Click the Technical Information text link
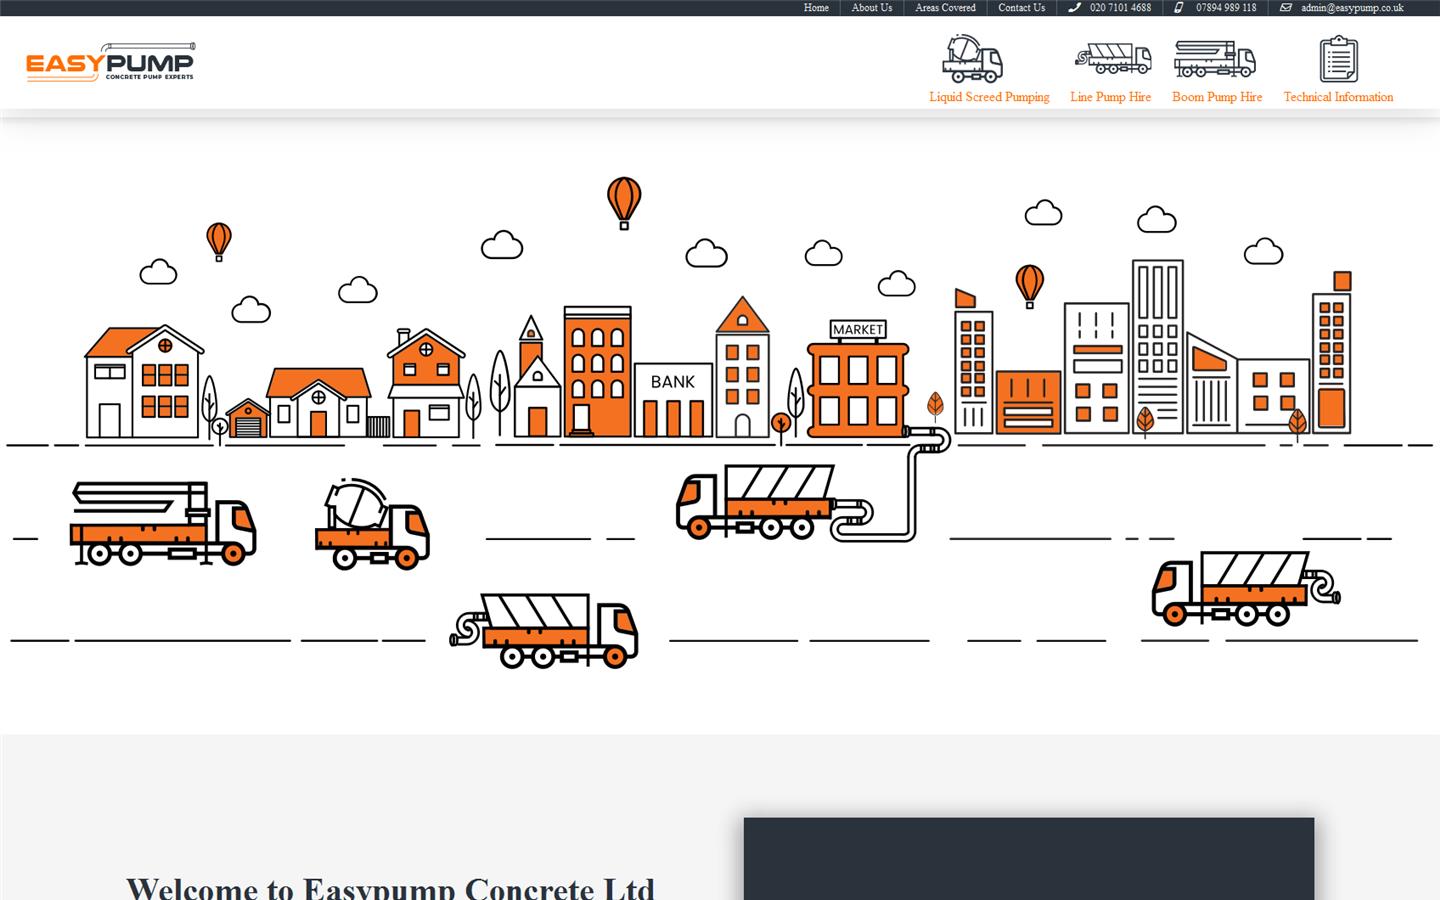1440x900 pixels. tap(1338, 97)
